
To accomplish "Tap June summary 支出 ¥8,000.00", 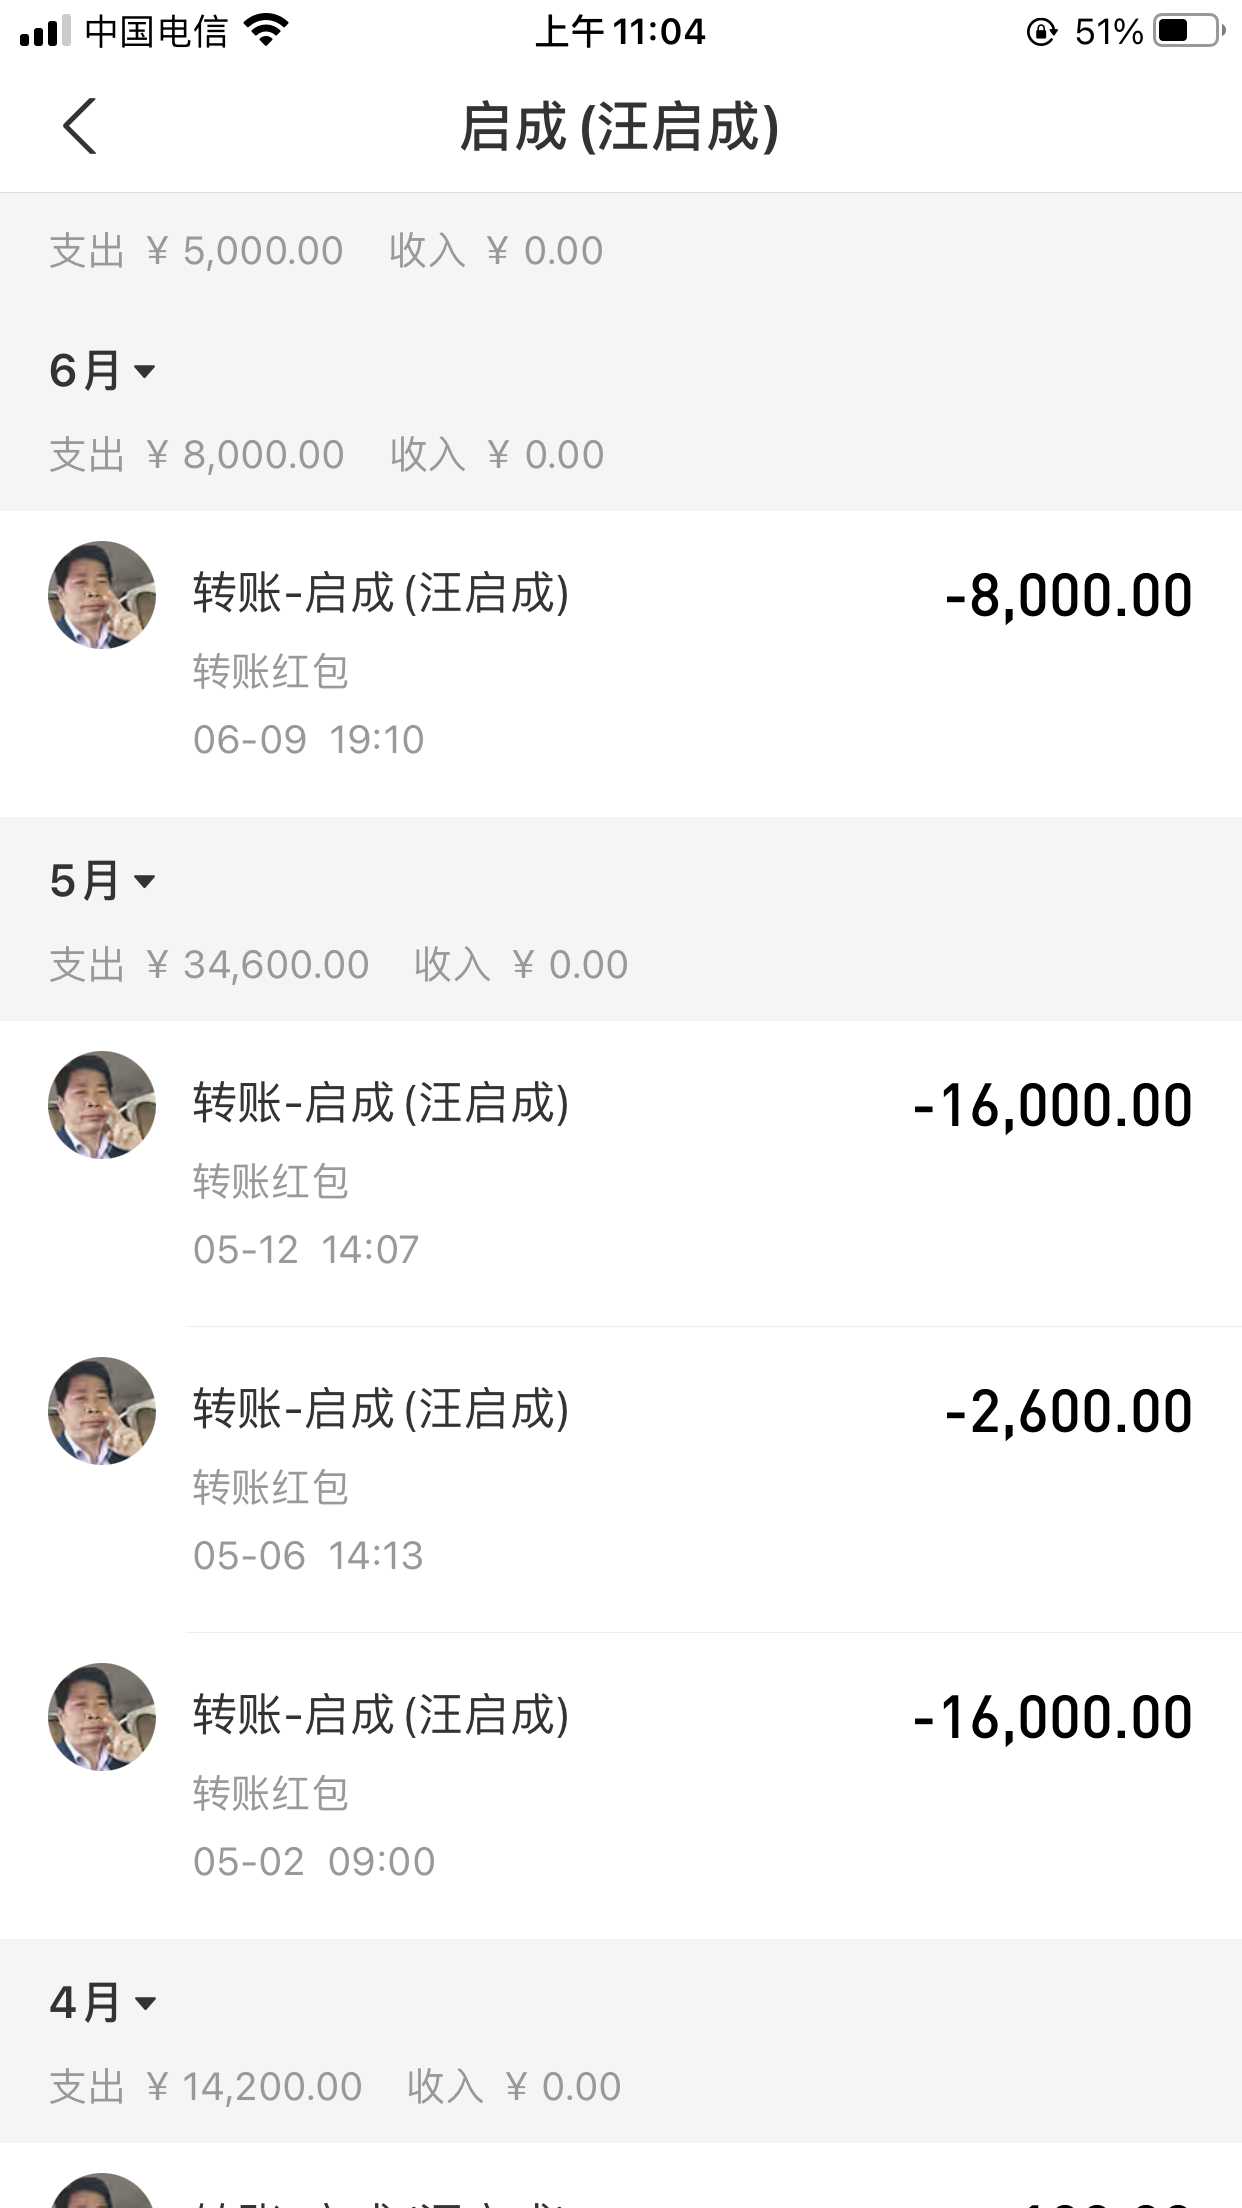I will 197,455.
